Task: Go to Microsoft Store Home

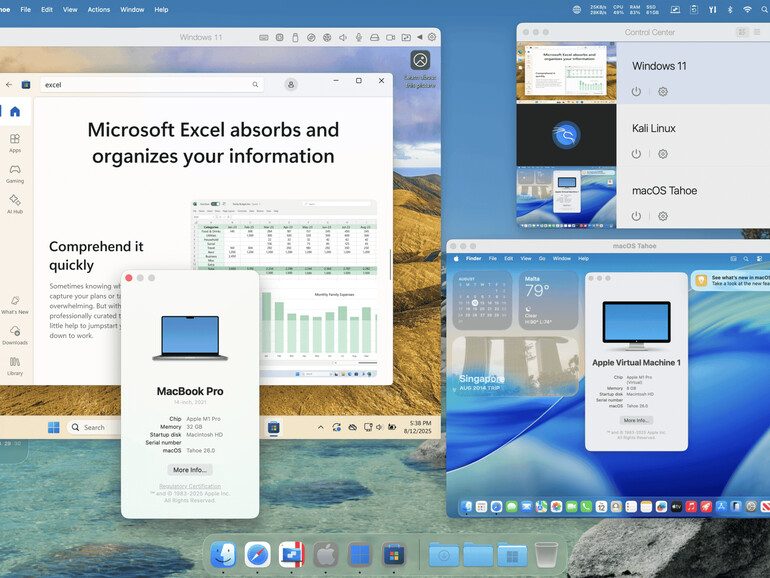Action: pyautogui.click(x=15, y=111)
